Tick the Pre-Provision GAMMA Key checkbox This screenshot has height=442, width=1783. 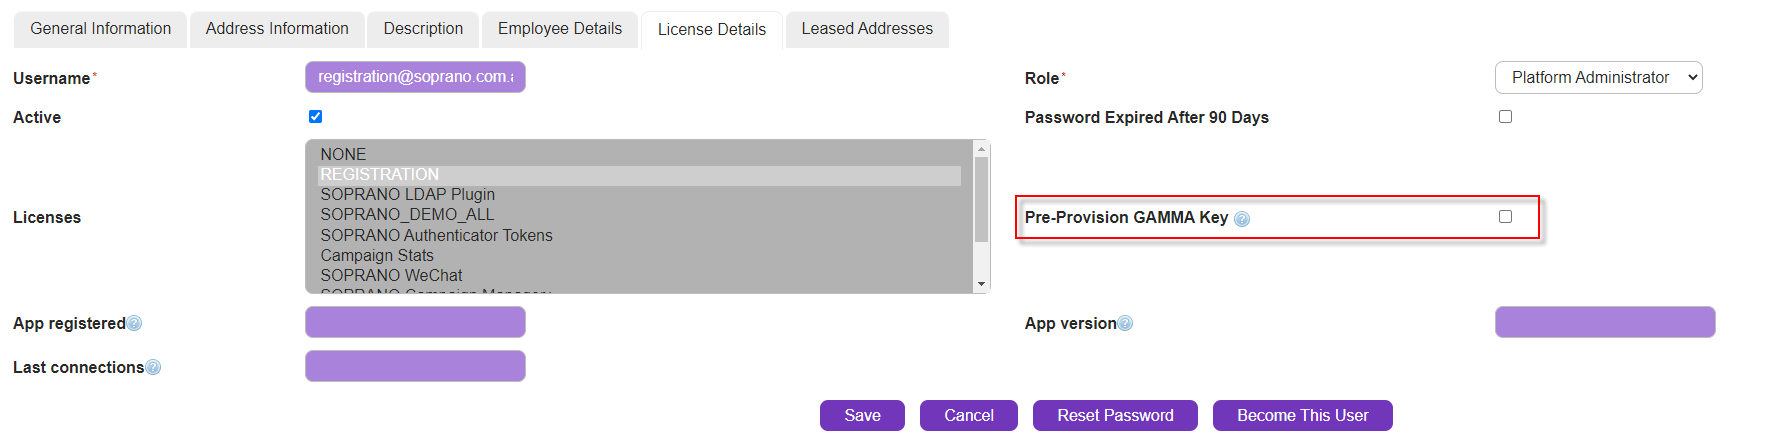tap(1505, 217)
